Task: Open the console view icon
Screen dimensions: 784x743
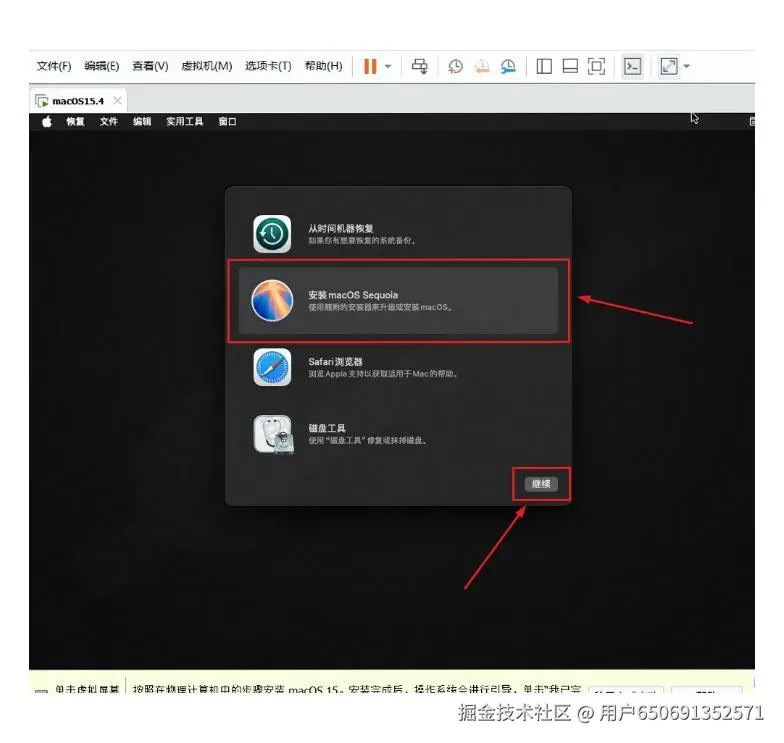Action: (x=632, y=66)
